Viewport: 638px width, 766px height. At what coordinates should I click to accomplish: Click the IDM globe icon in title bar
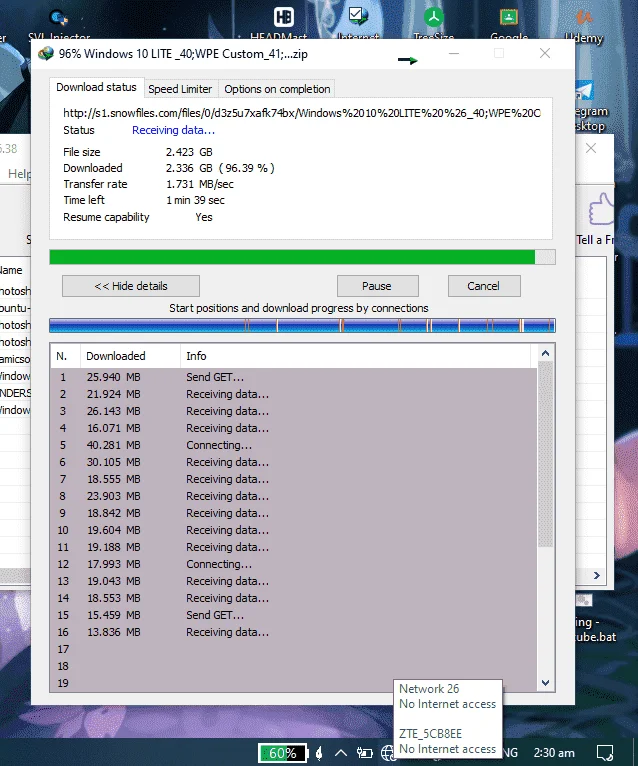pyautogui.click(x=46, y=54)
